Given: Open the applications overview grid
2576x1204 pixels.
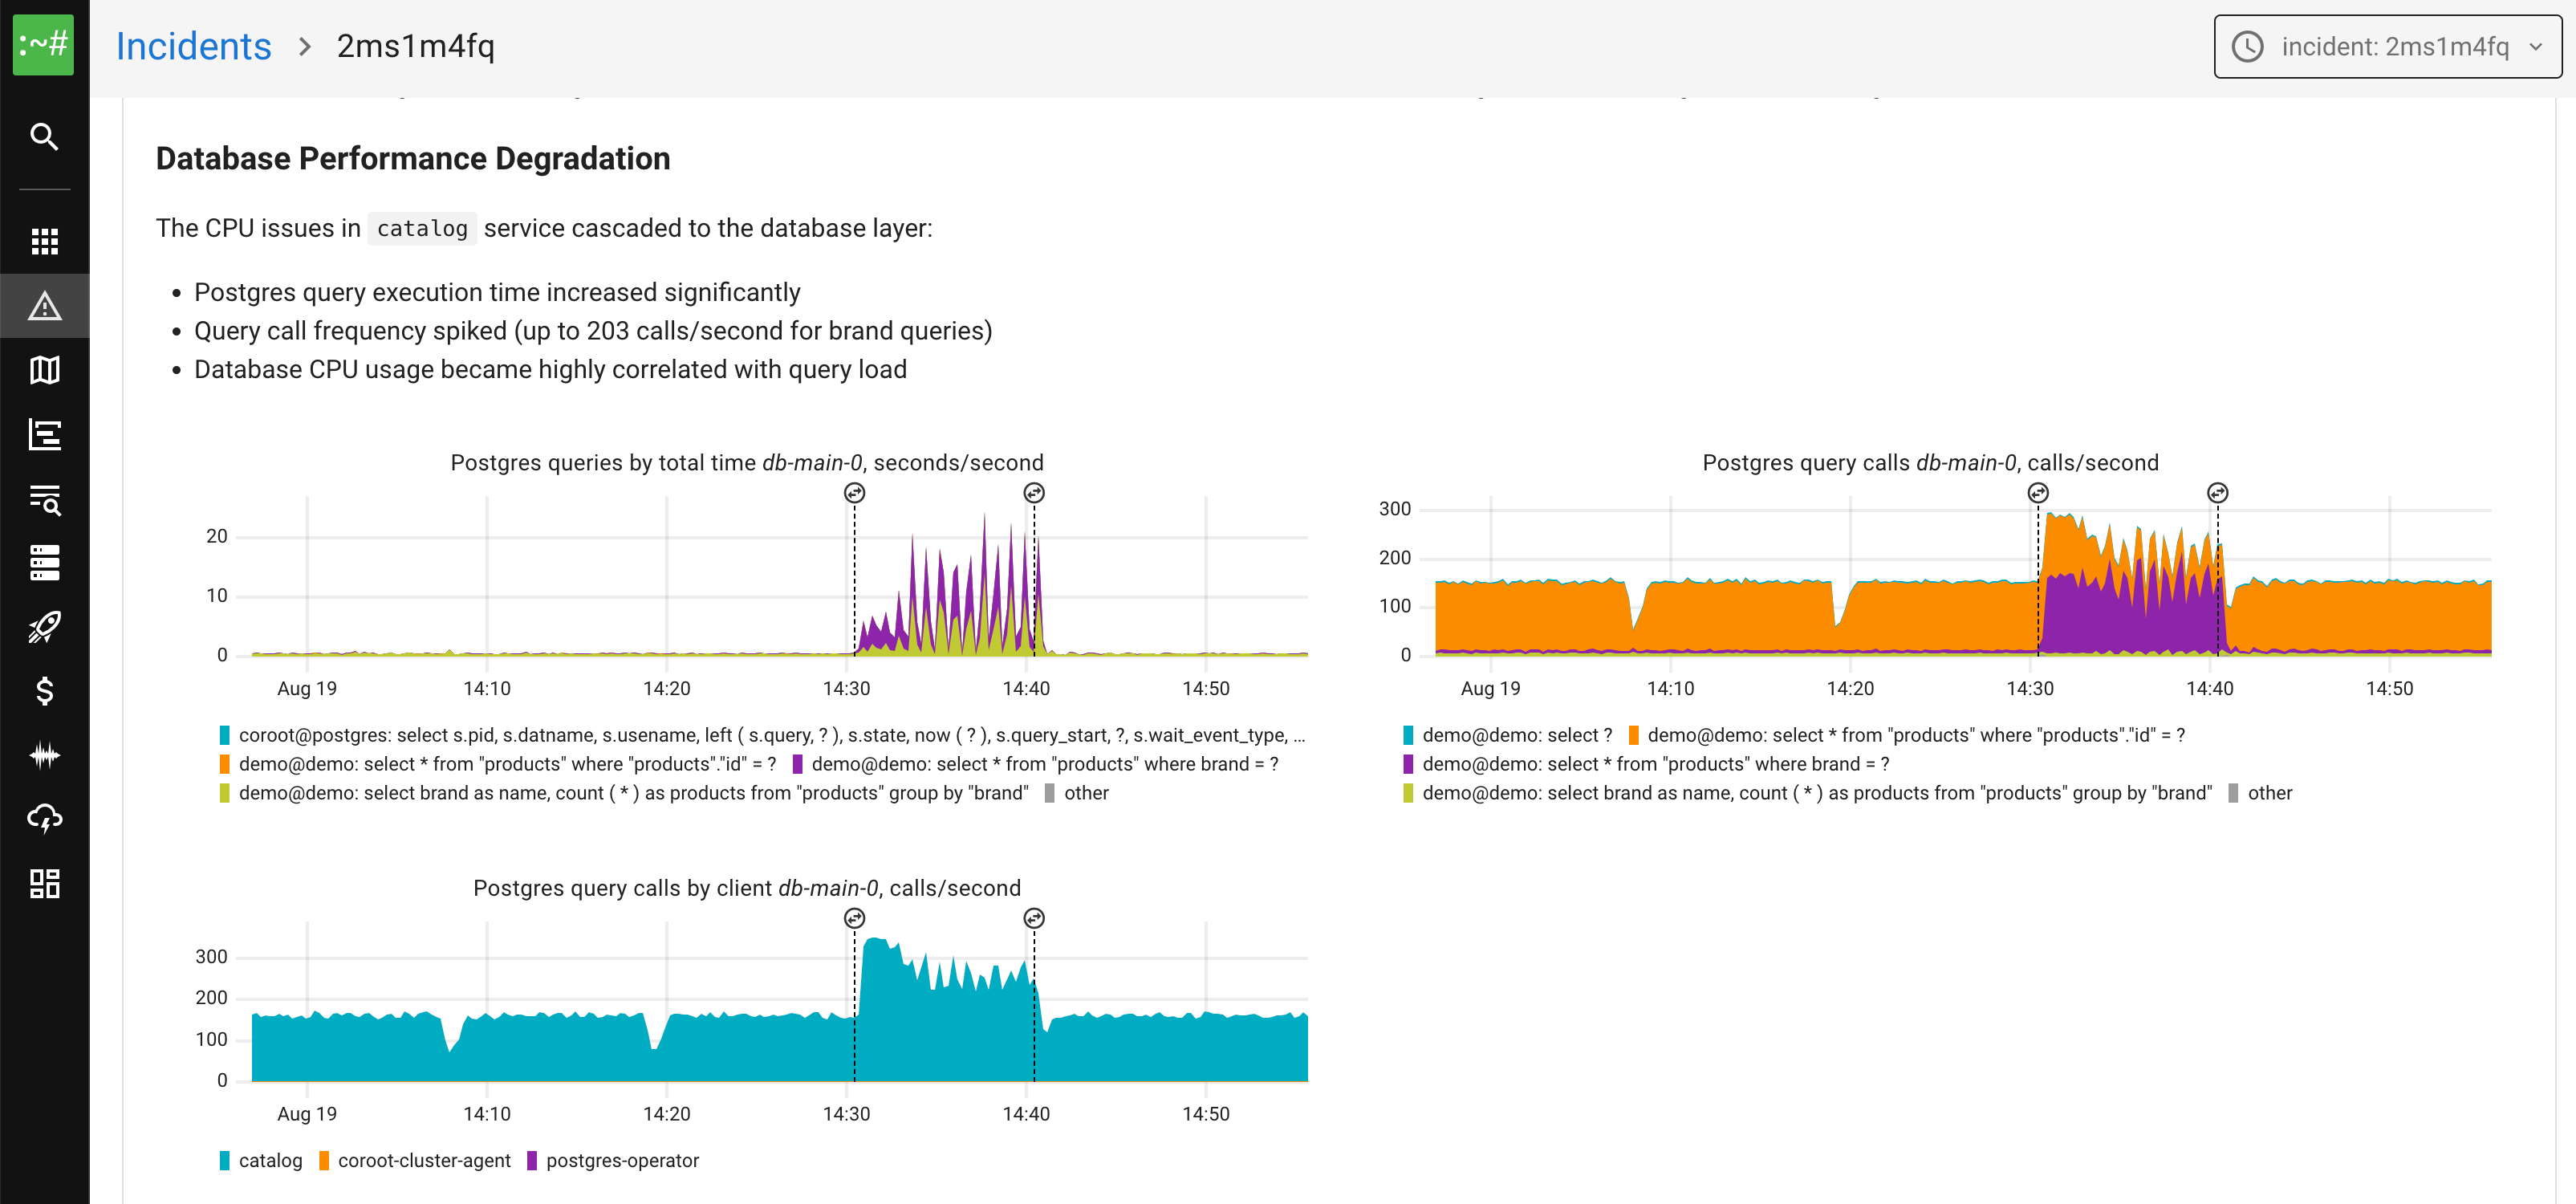Looking at the screenshot, I should [x=44, y=241].
